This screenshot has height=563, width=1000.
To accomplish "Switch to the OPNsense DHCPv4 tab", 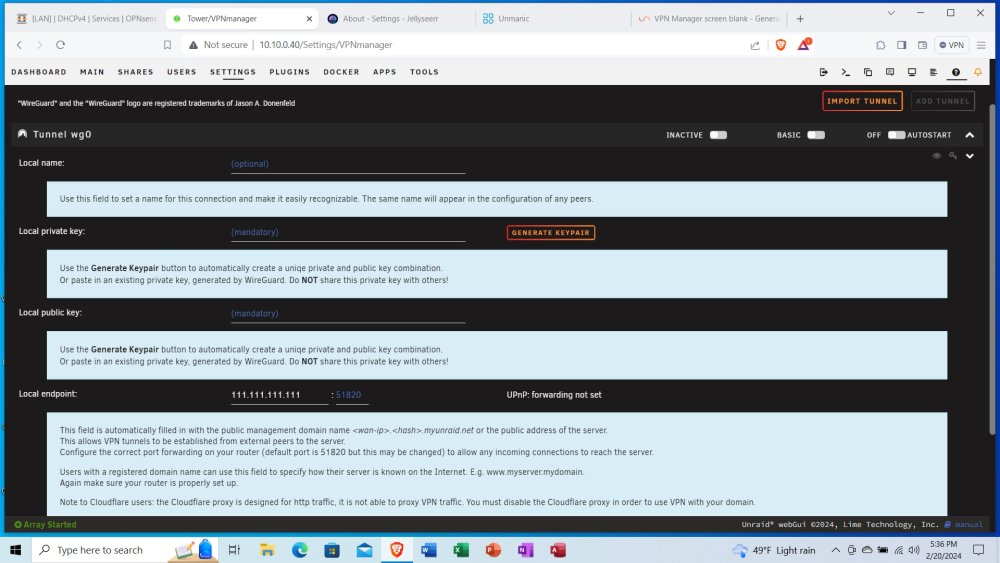I will click(x=87, y=18).
